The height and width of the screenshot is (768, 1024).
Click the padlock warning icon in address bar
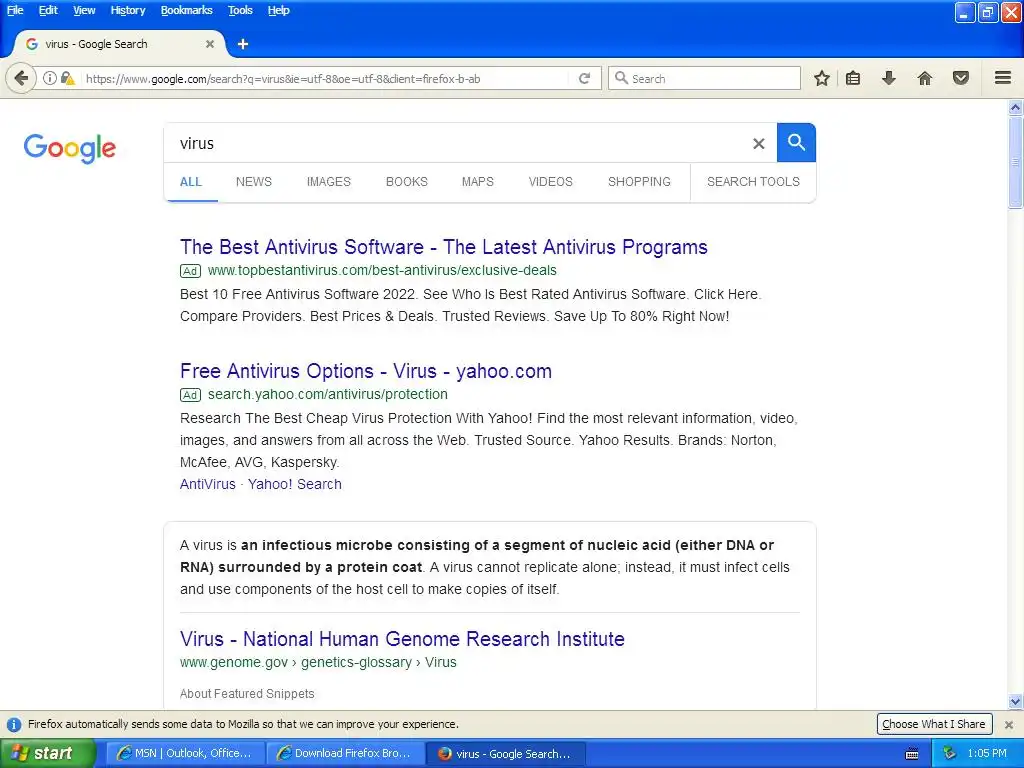pos(67,78)
